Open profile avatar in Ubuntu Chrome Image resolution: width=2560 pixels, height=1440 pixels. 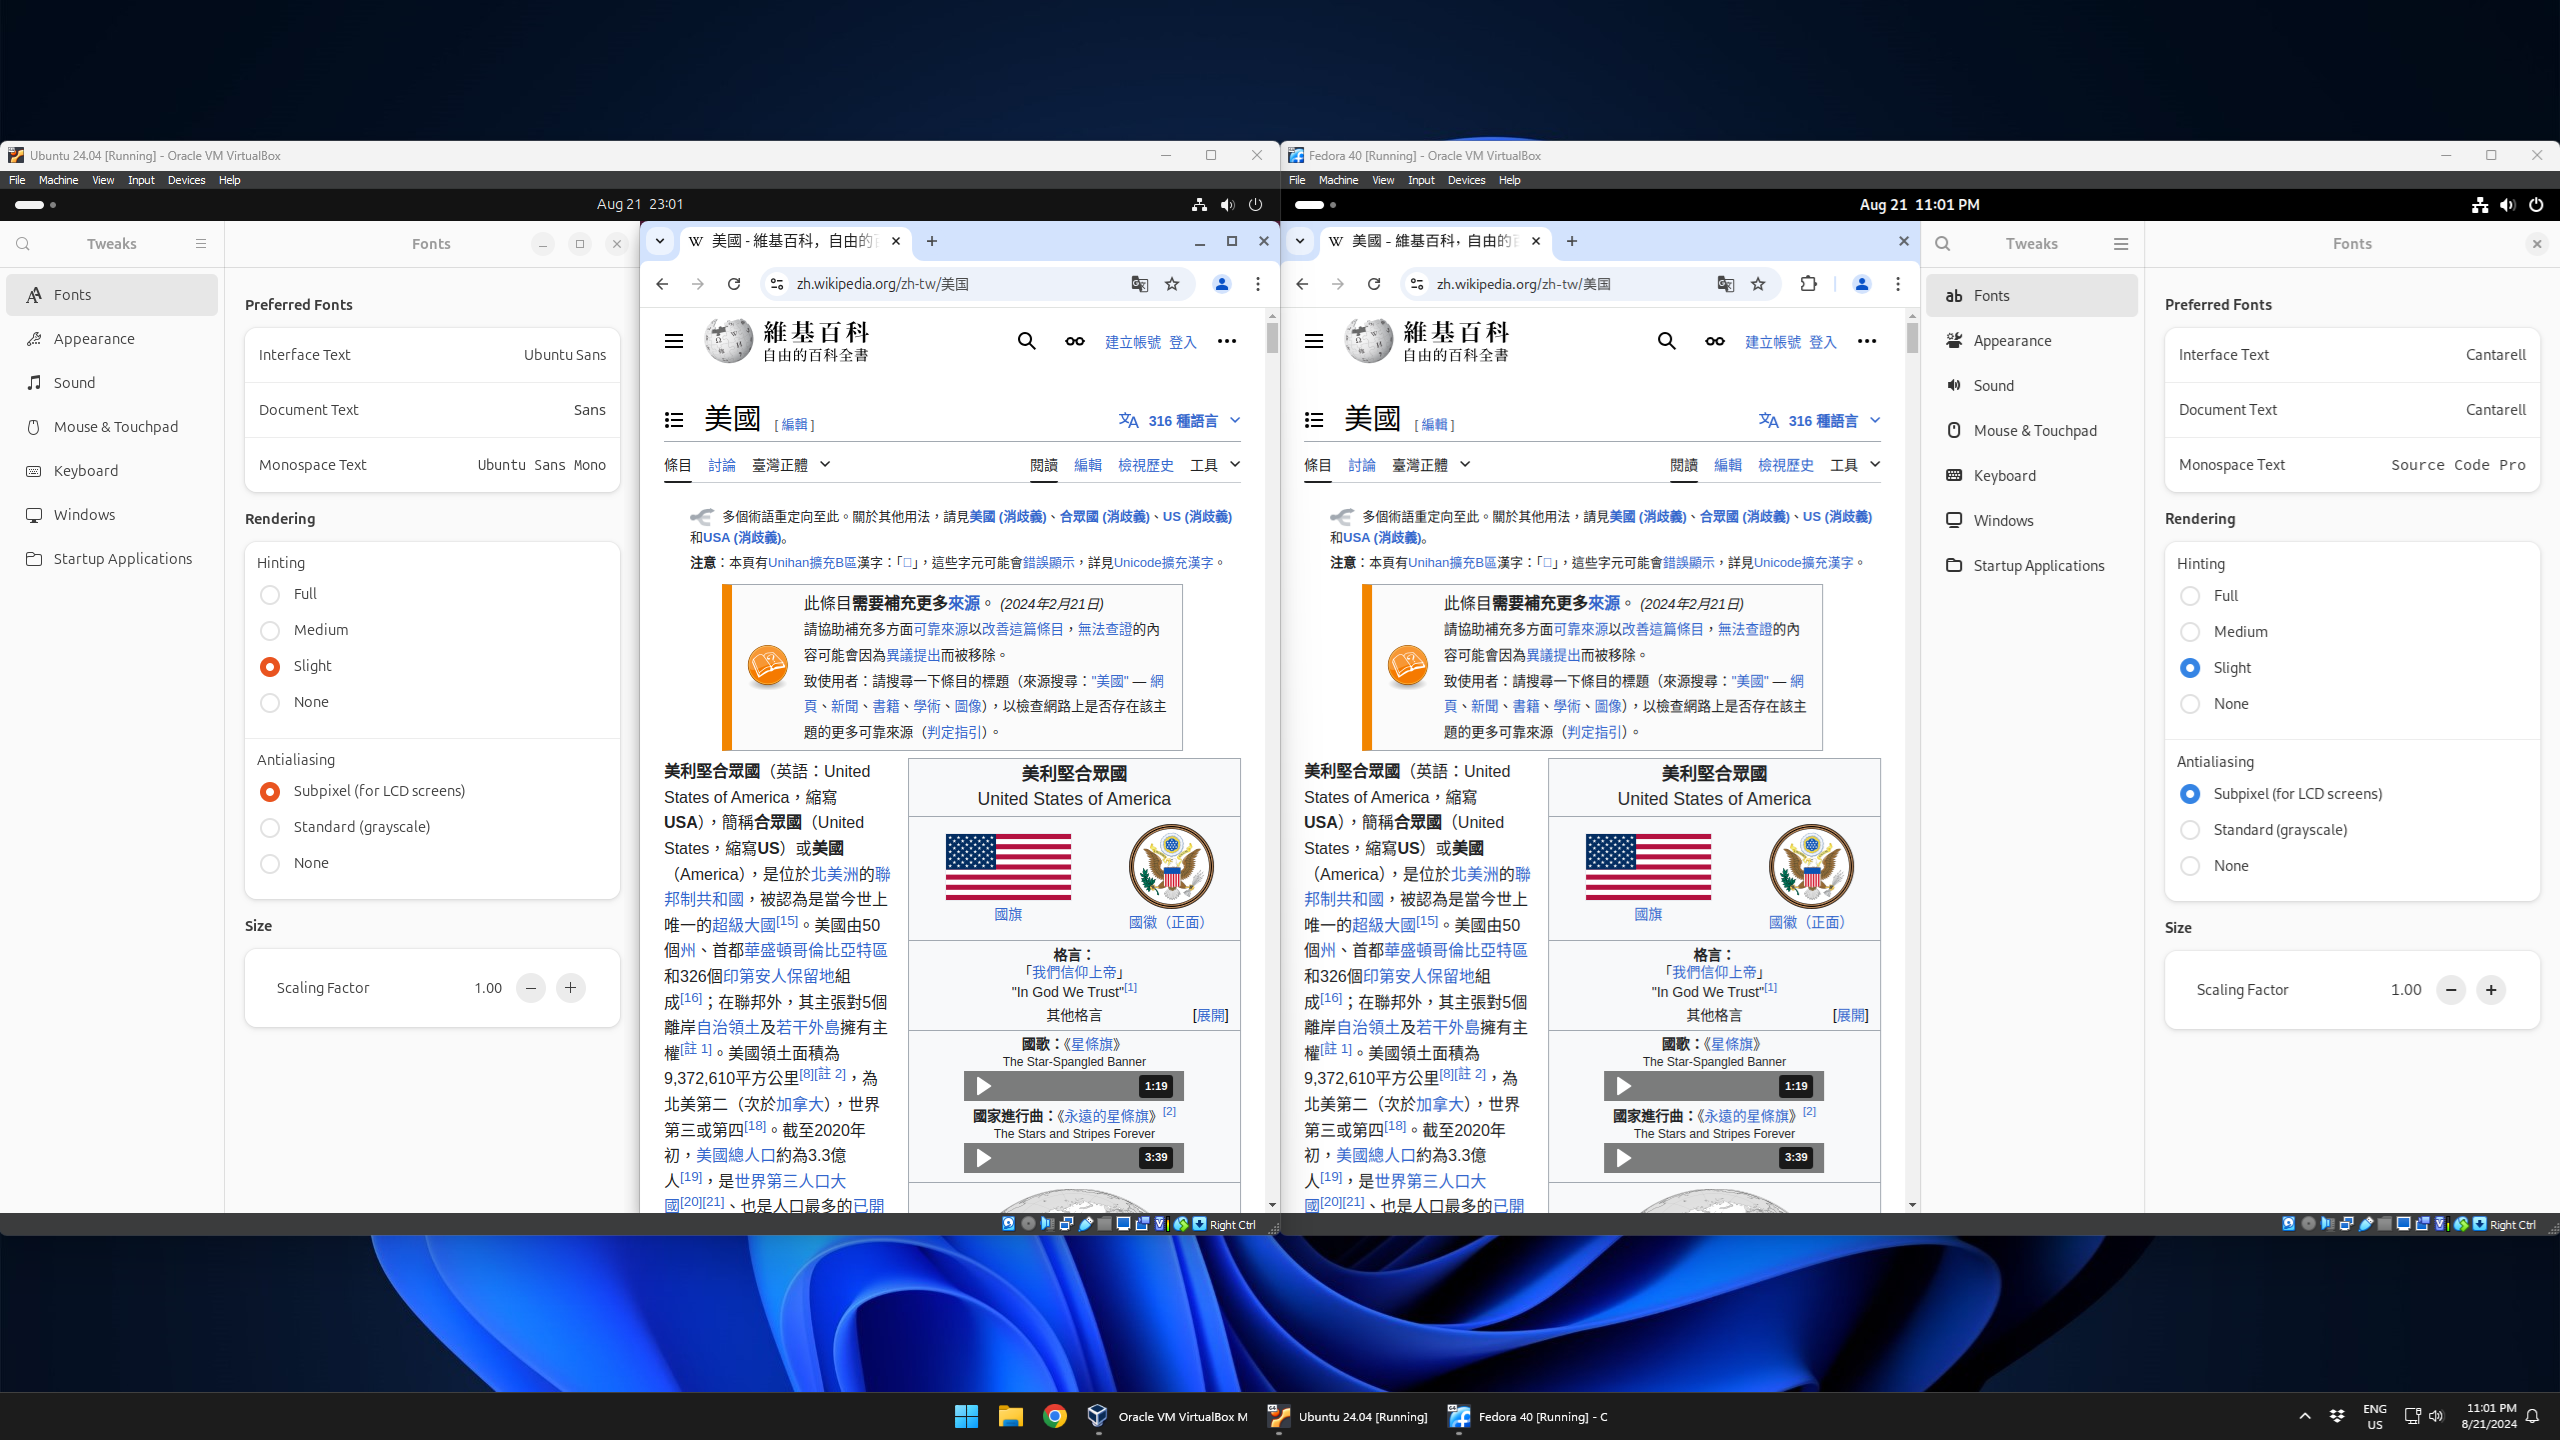click(x=1222, y=284)
